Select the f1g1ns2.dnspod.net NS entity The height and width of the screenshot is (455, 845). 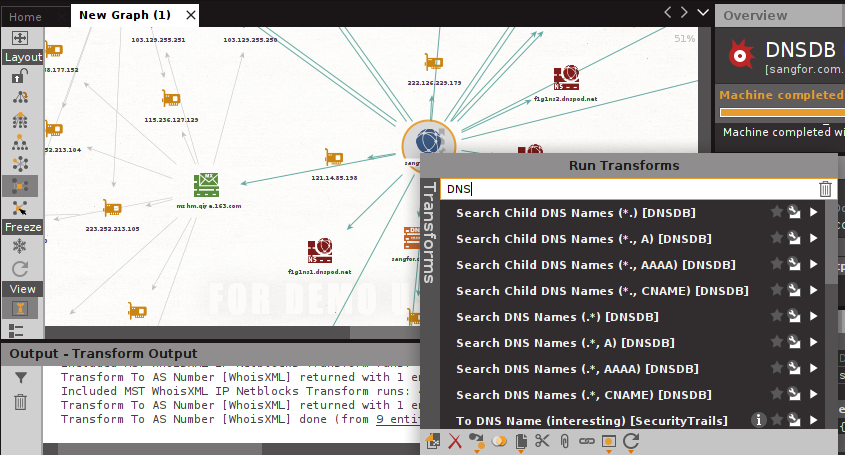coord(566,78)
